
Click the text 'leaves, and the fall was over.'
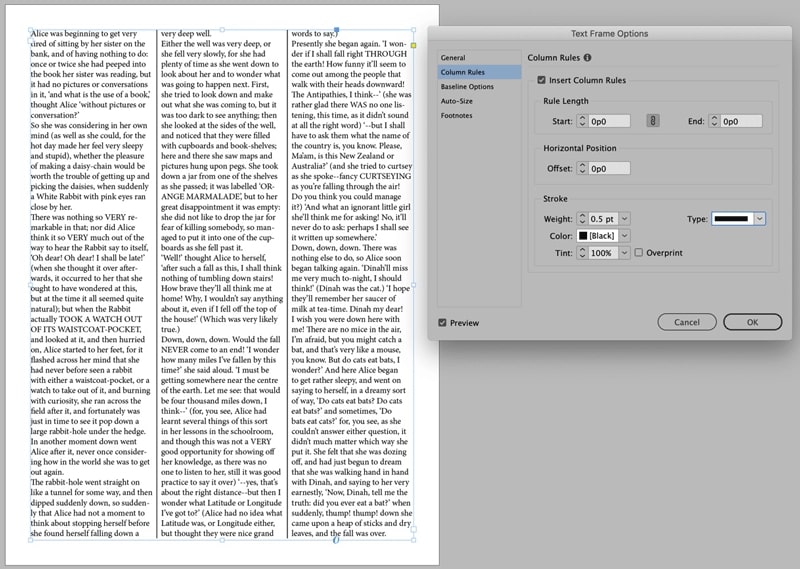click(339, 533)
